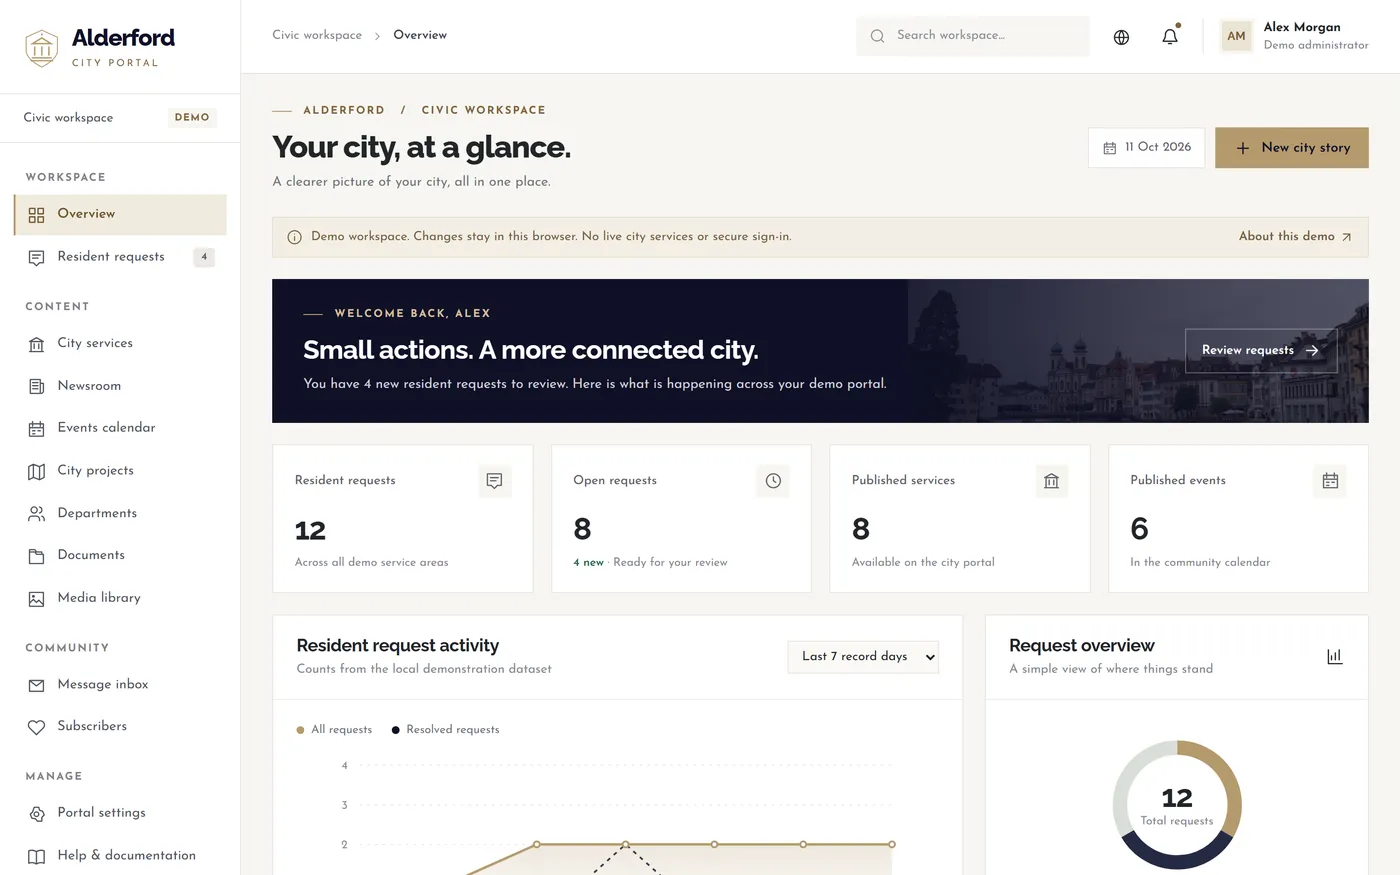Focus the Search workspace field
This screenshot has height=875, width=1400.
(x=973, y=36)
